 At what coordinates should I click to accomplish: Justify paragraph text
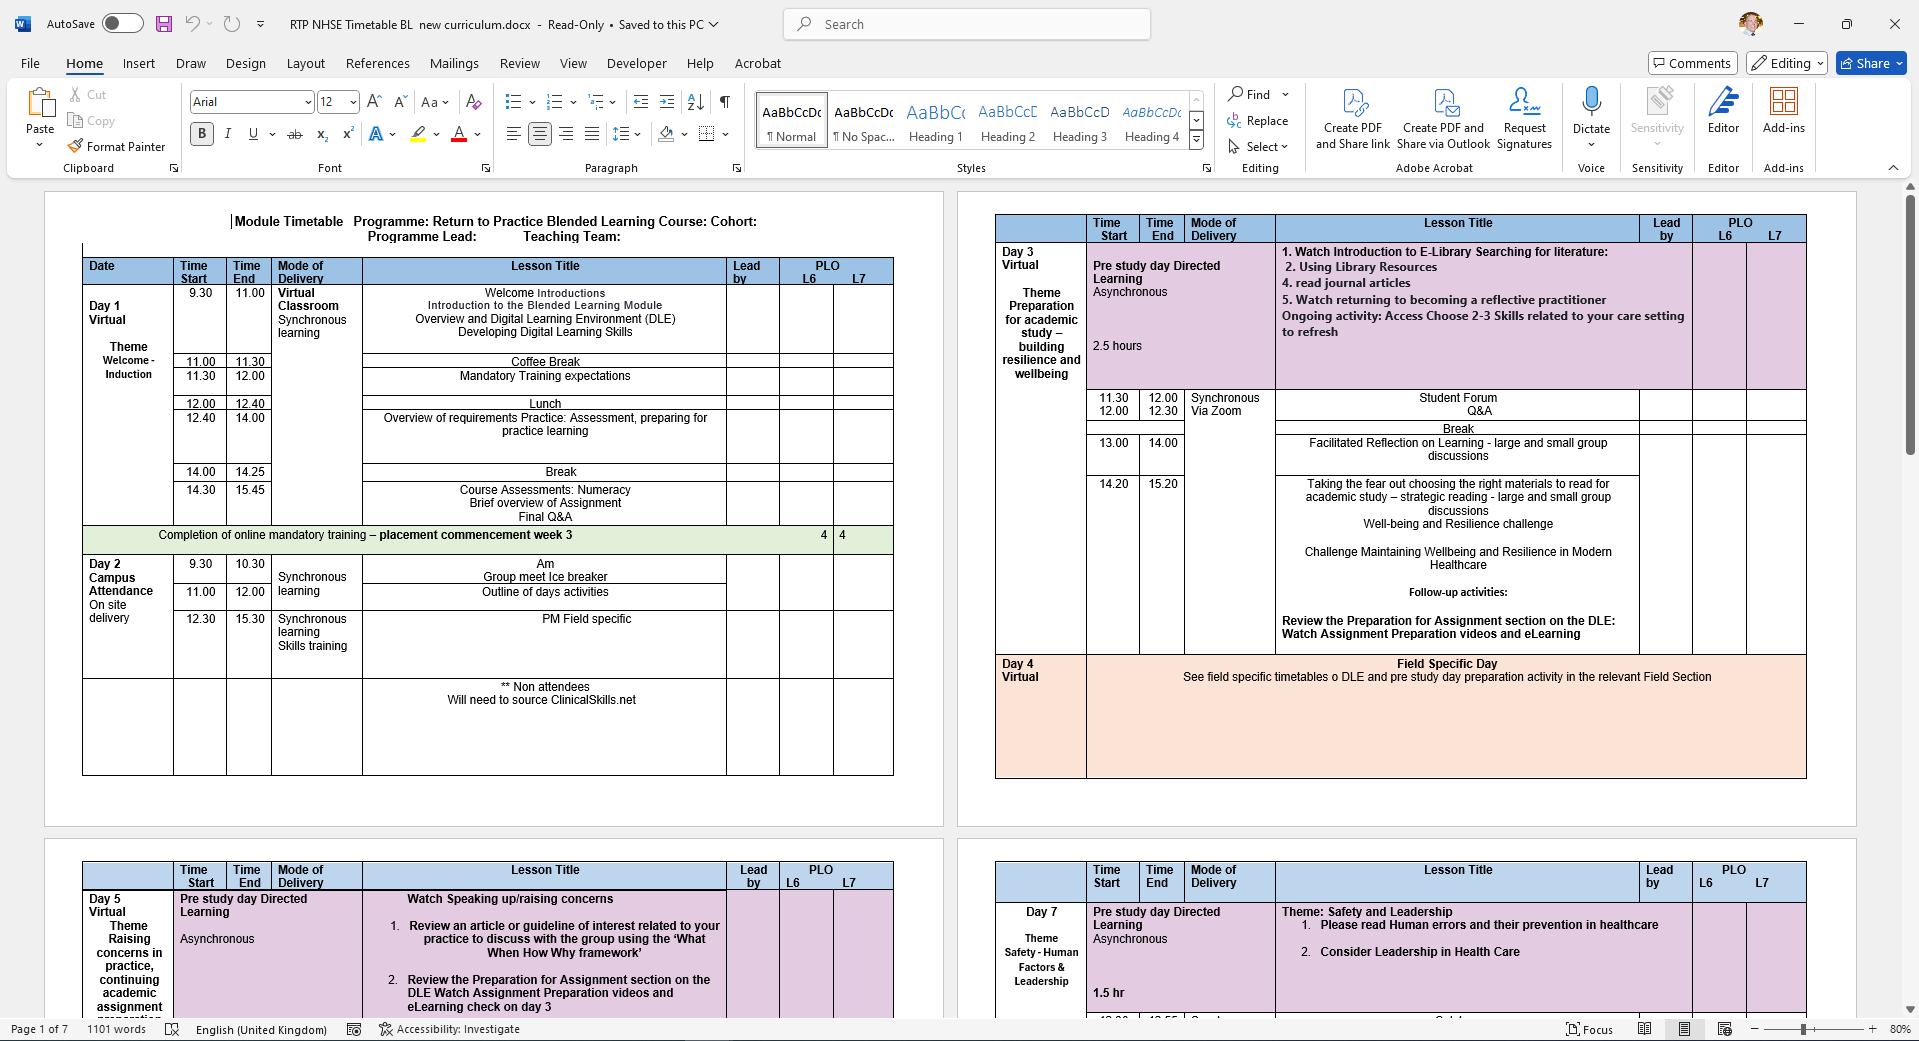click(x=592, y=134)
